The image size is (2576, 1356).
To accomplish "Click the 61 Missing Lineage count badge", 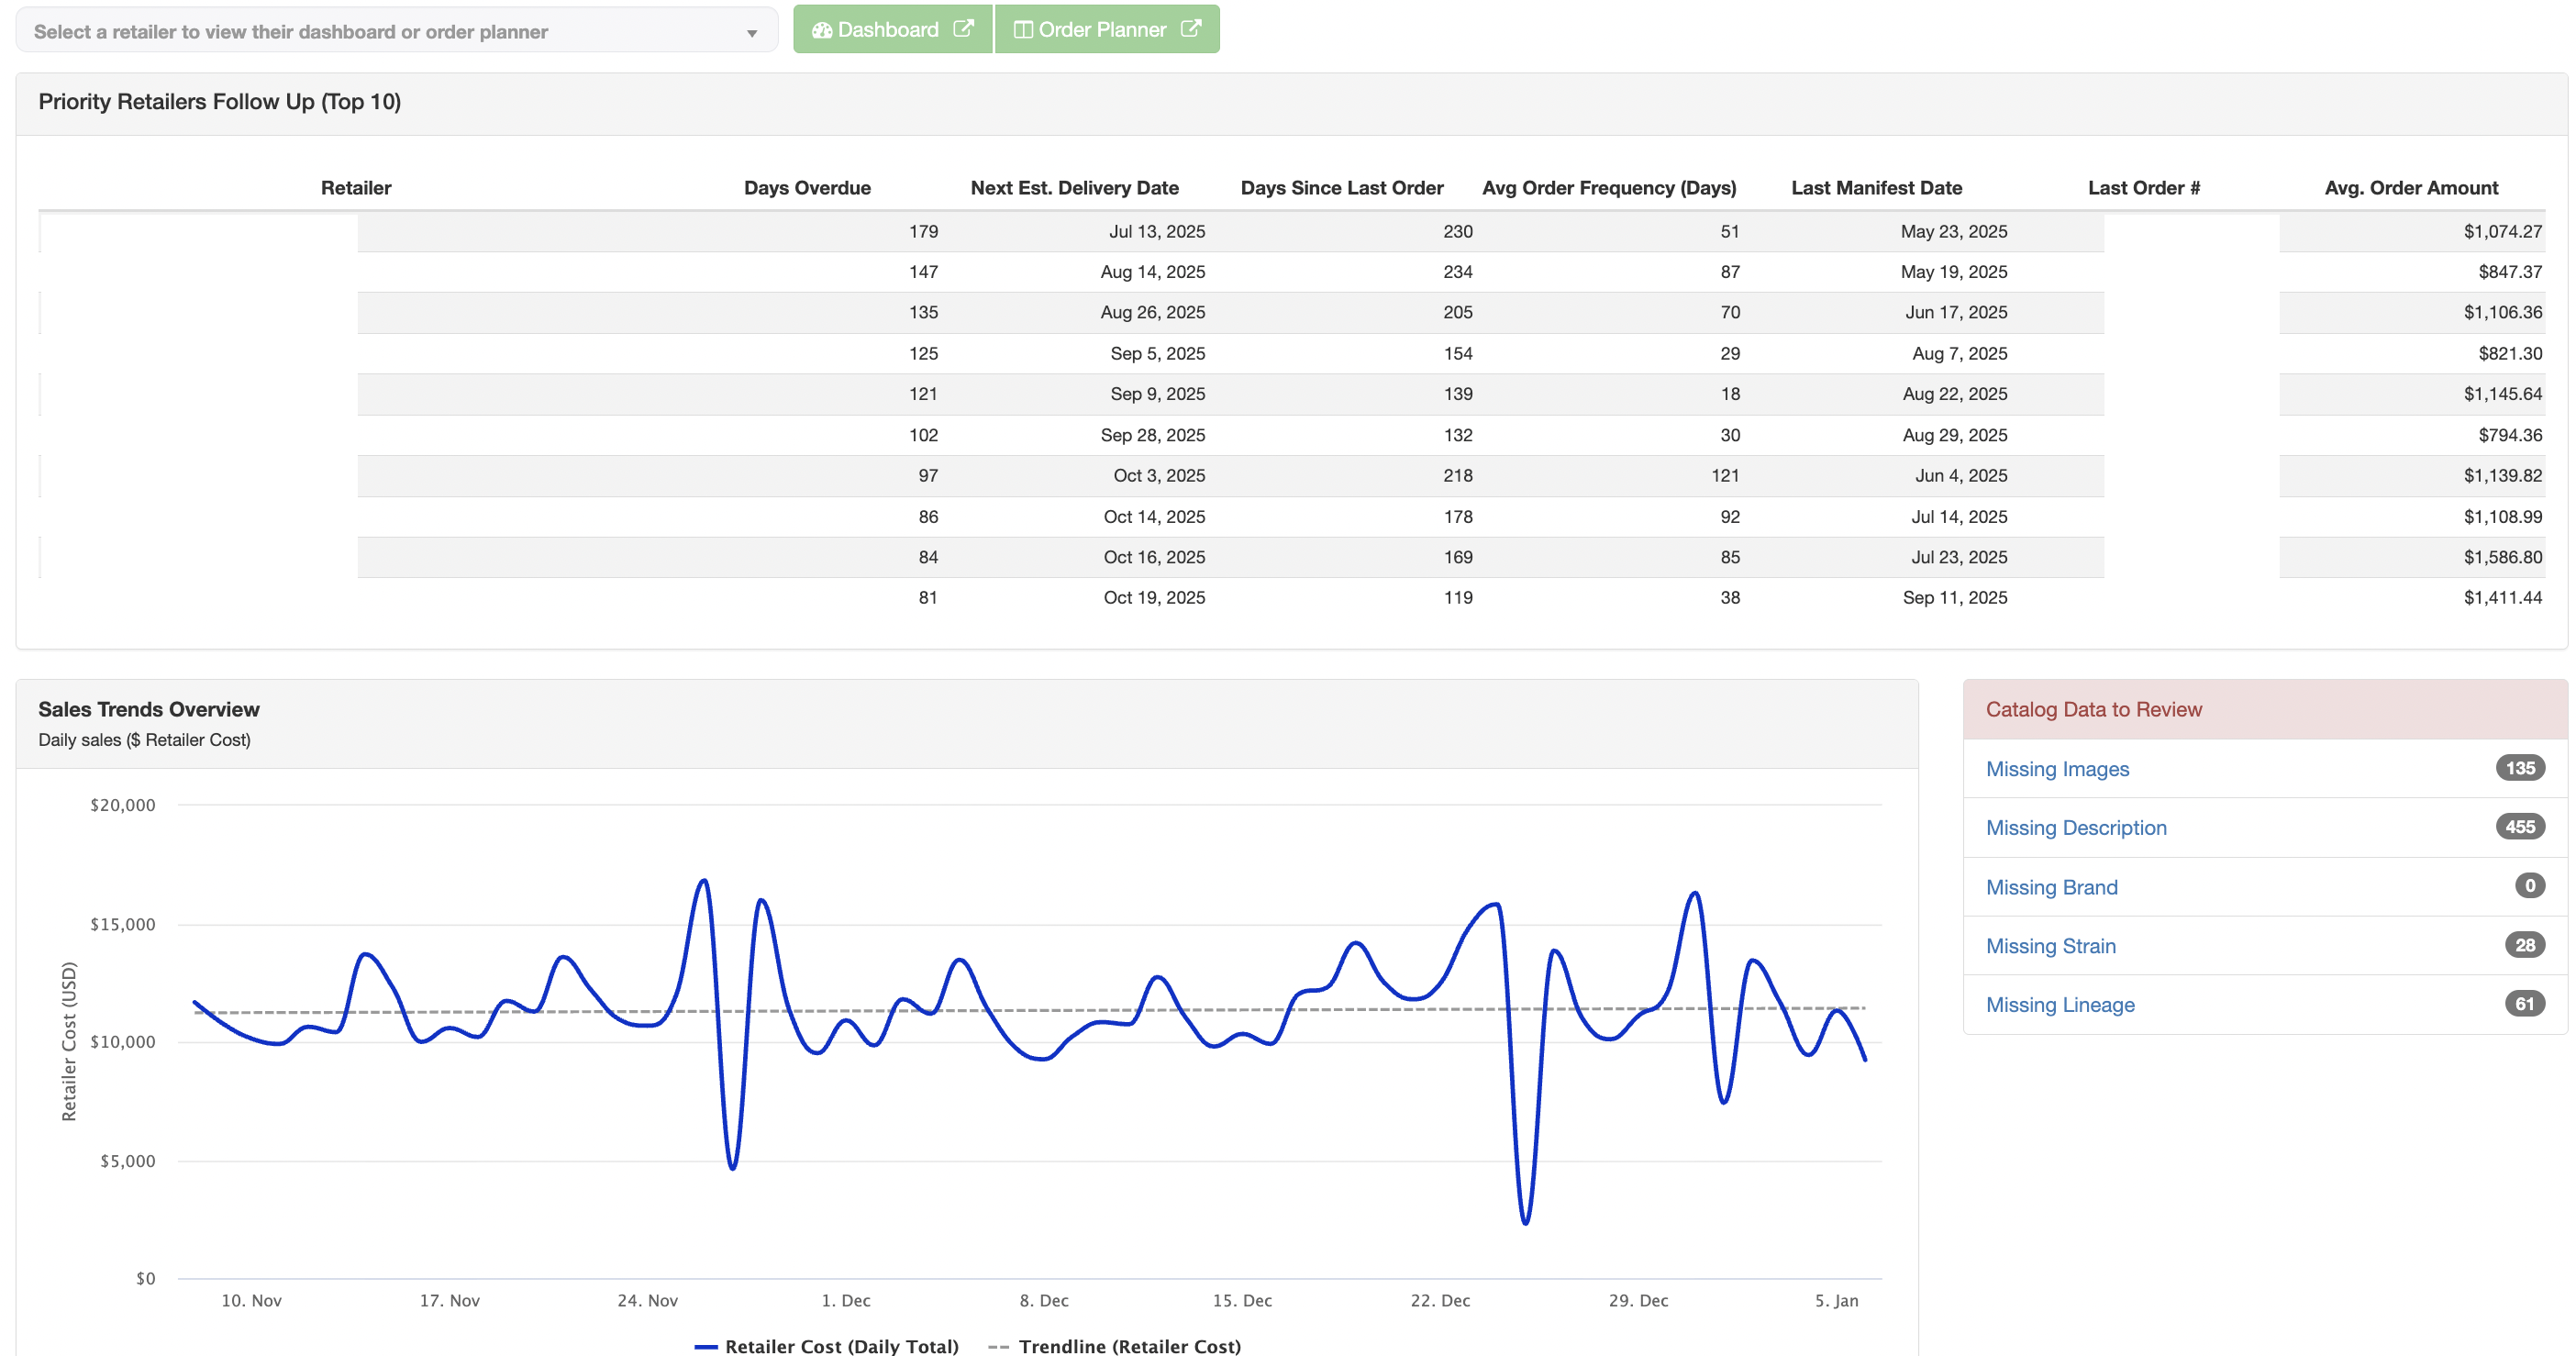I will click(2524, 1004).
